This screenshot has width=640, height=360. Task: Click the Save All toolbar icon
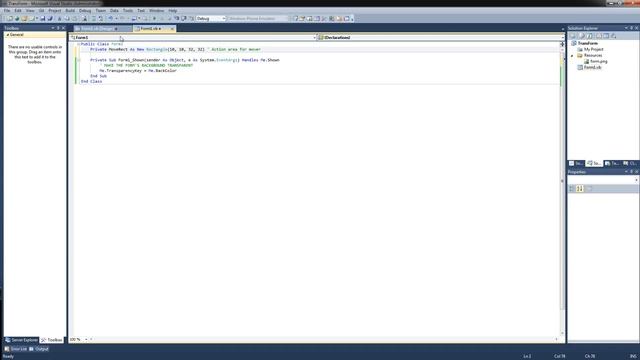coord(50,19)
